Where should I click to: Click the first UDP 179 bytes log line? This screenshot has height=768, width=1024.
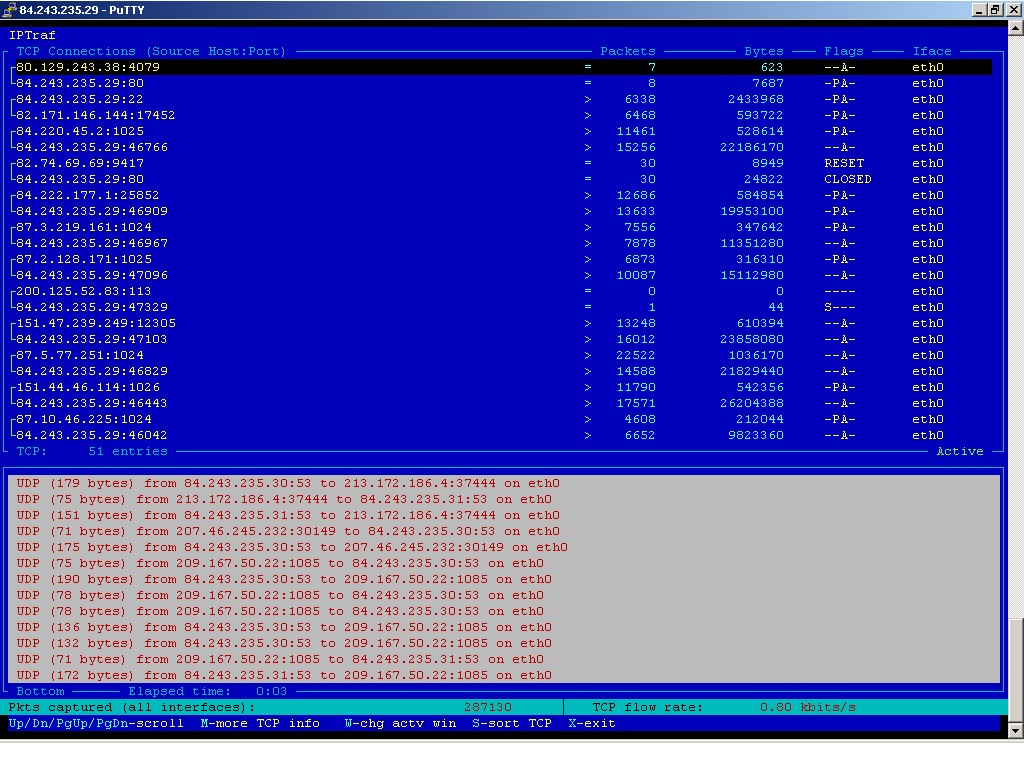pyautogui.click(x=288, y=483)
